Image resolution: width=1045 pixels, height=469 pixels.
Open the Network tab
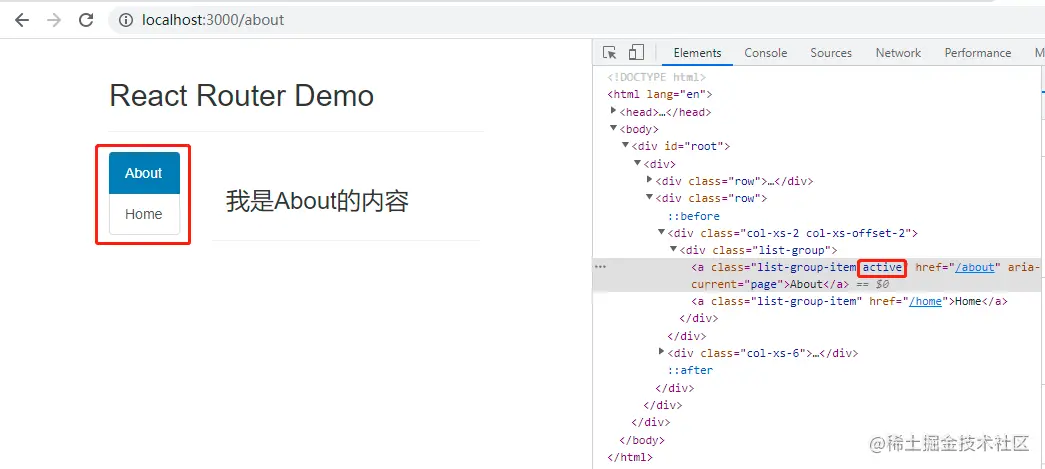pyautogui.click(x=898, y=53)
